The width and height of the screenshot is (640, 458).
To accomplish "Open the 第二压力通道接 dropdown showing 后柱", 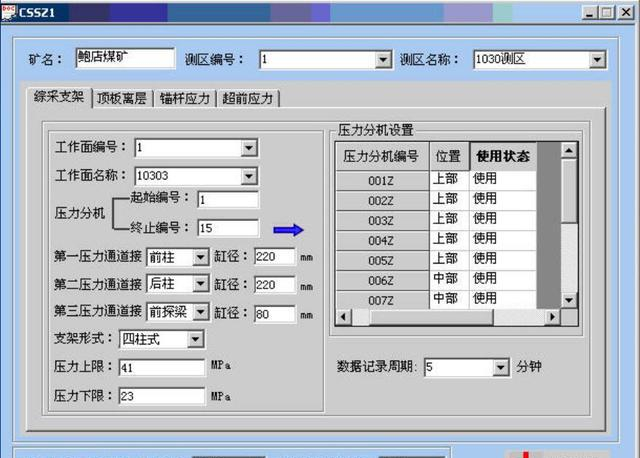I will pos(200,284).
